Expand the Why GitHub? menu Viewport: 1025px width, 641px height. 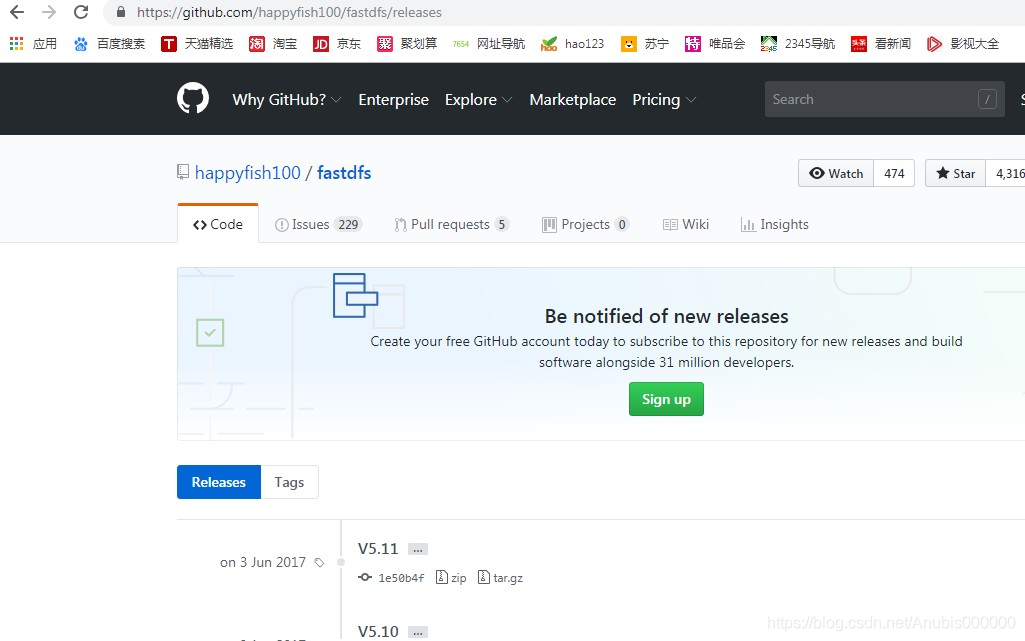pos(286,99)
